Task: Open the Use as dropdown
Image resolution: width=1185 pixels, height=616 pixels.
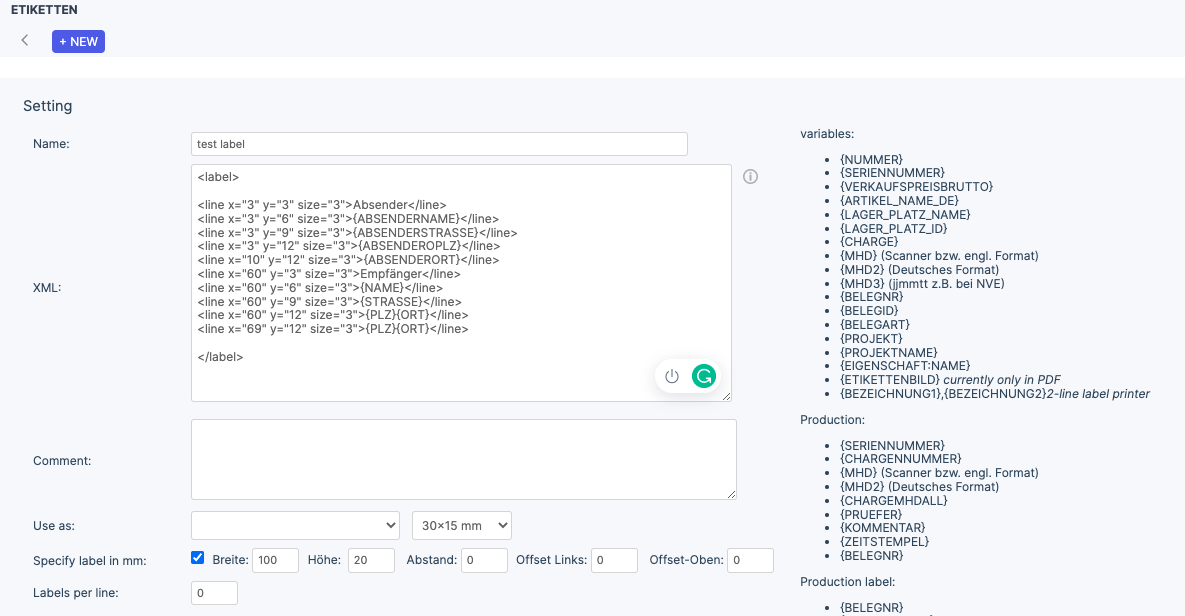Action: (x=295, y=525)
